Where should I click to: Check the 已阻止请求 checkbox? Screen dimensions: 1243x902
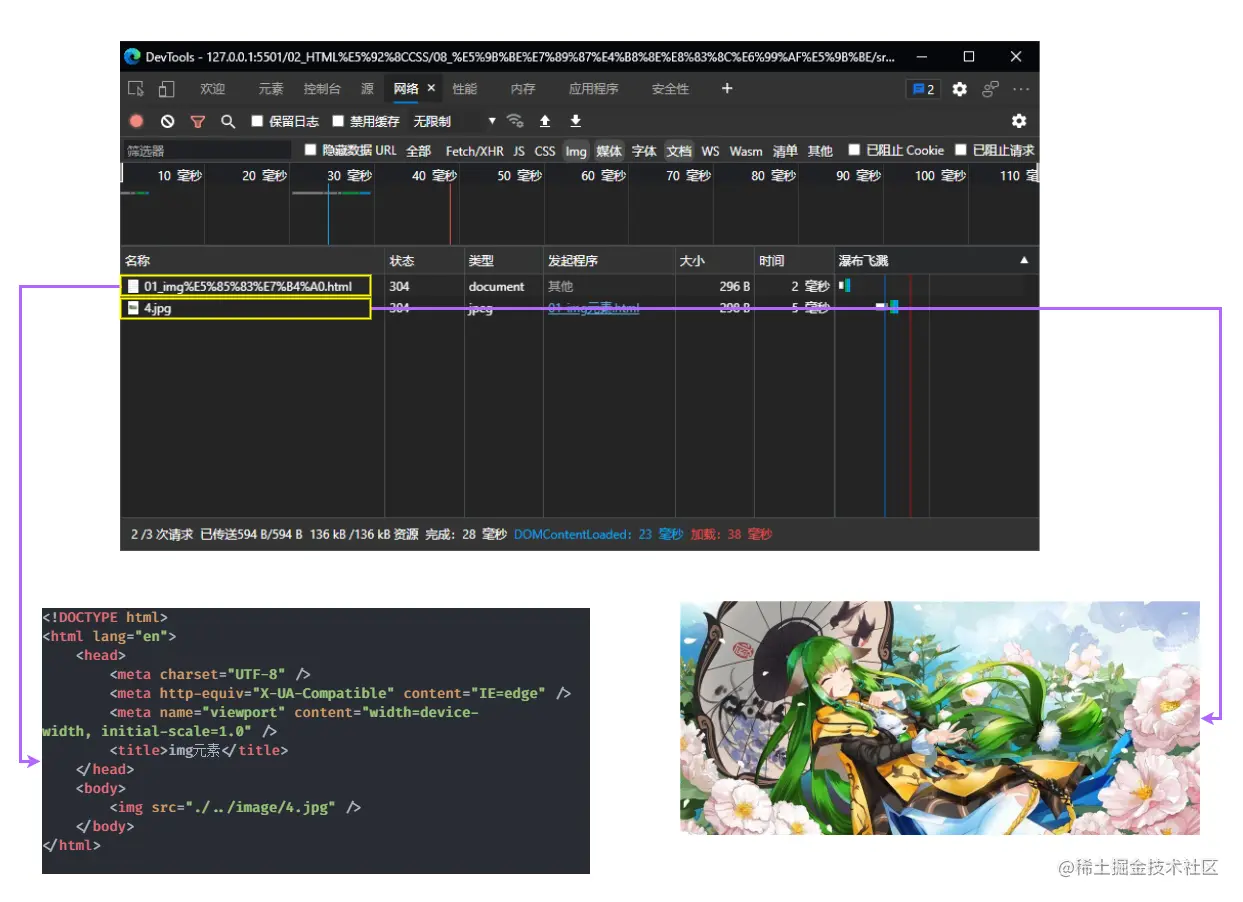coord(961,150)
